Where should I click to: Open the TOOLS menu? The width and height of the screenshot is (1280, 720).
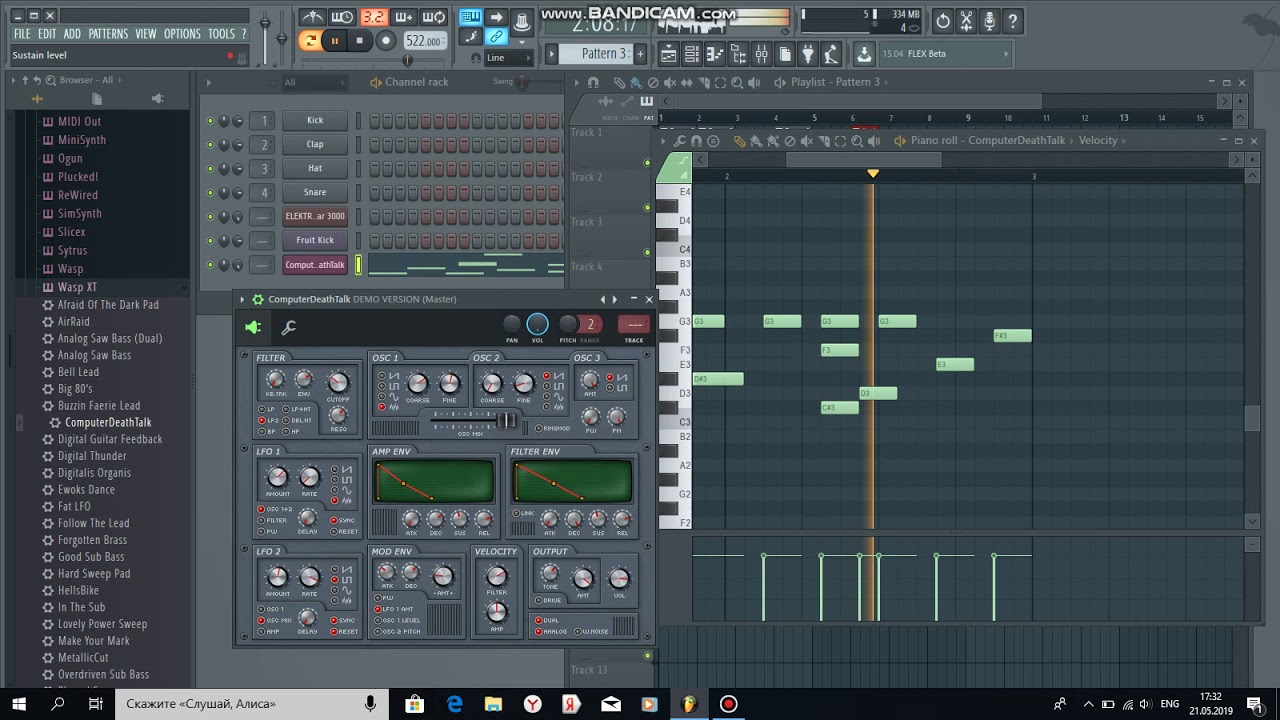tap(221, 34)
